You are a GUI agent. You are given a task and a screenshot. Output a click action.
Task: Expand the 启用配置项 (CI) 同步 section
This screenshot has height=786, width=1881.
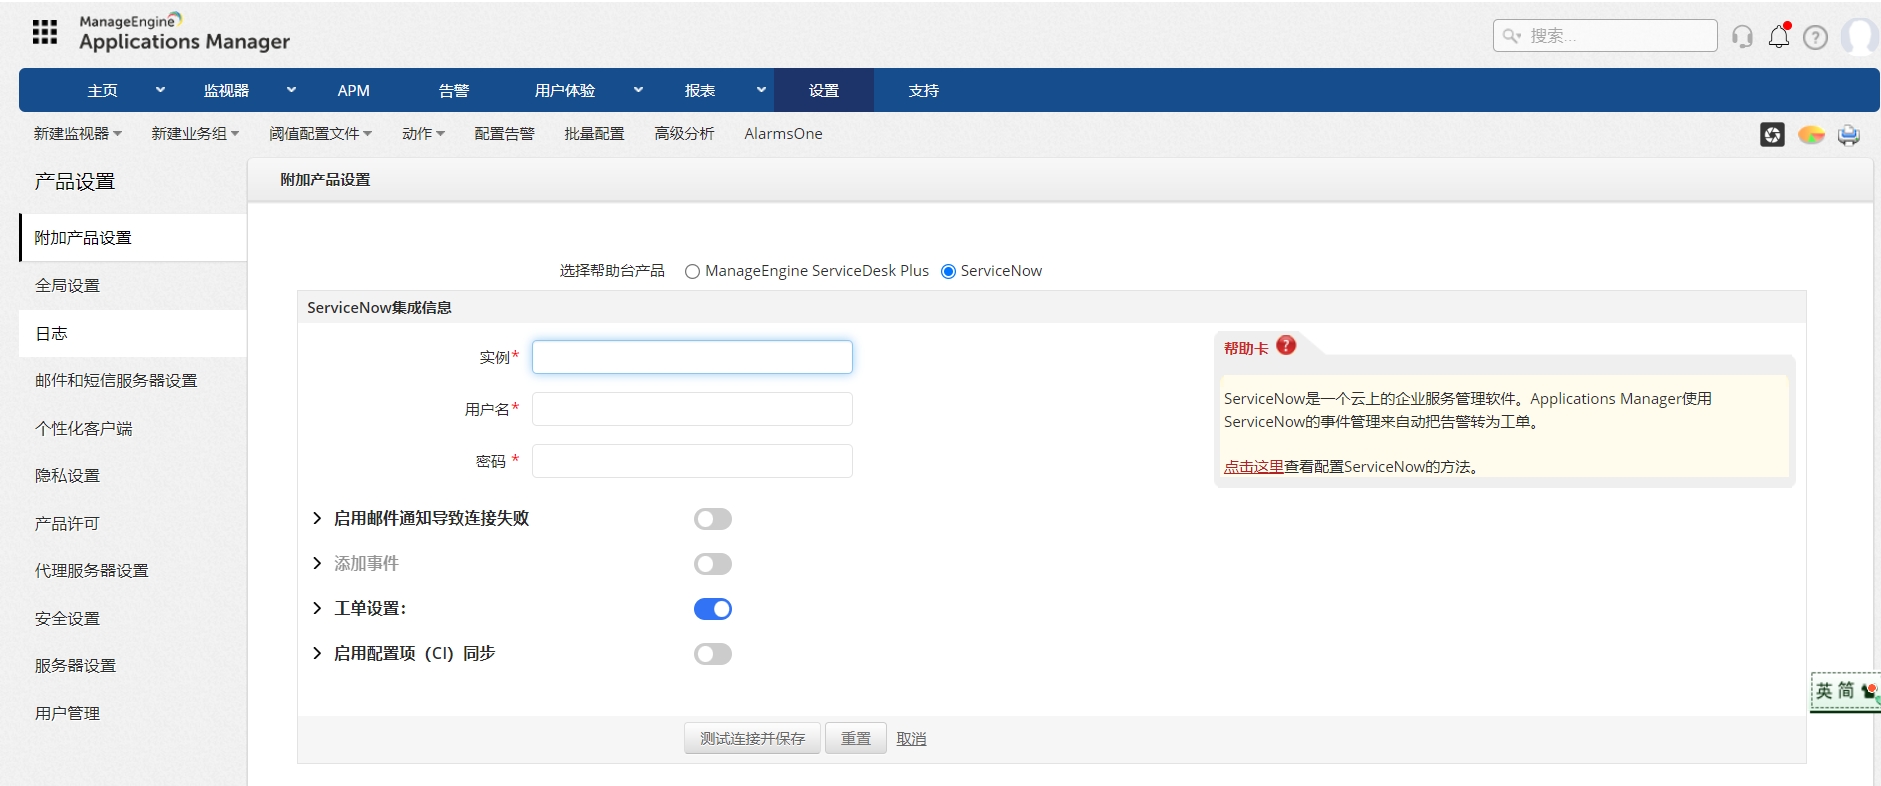317,653
